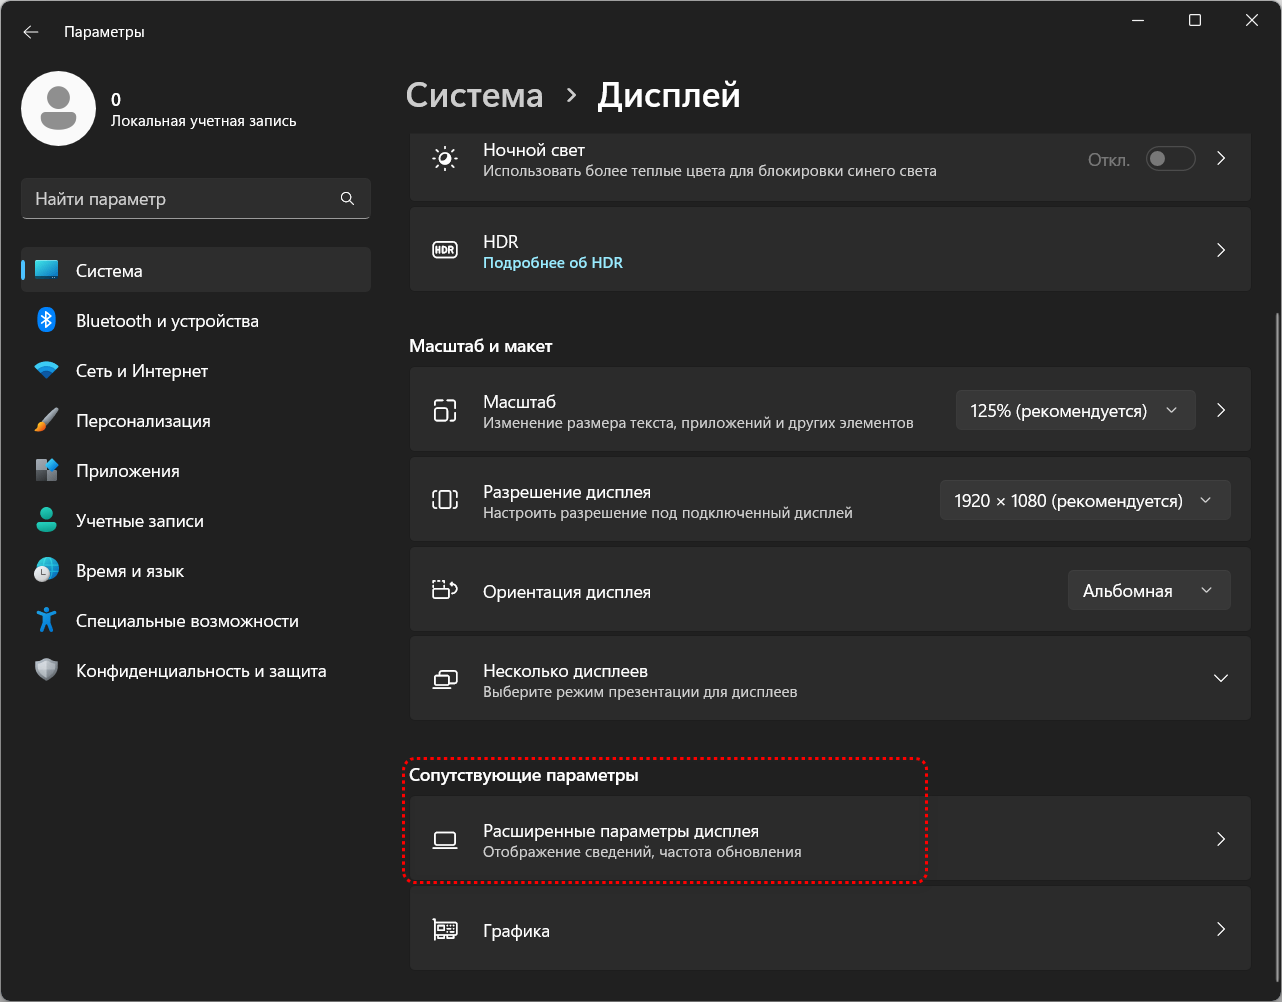Expand the Несколько дисплеев section
Screen dimensions: 1282x1002
coord(1220,678)
